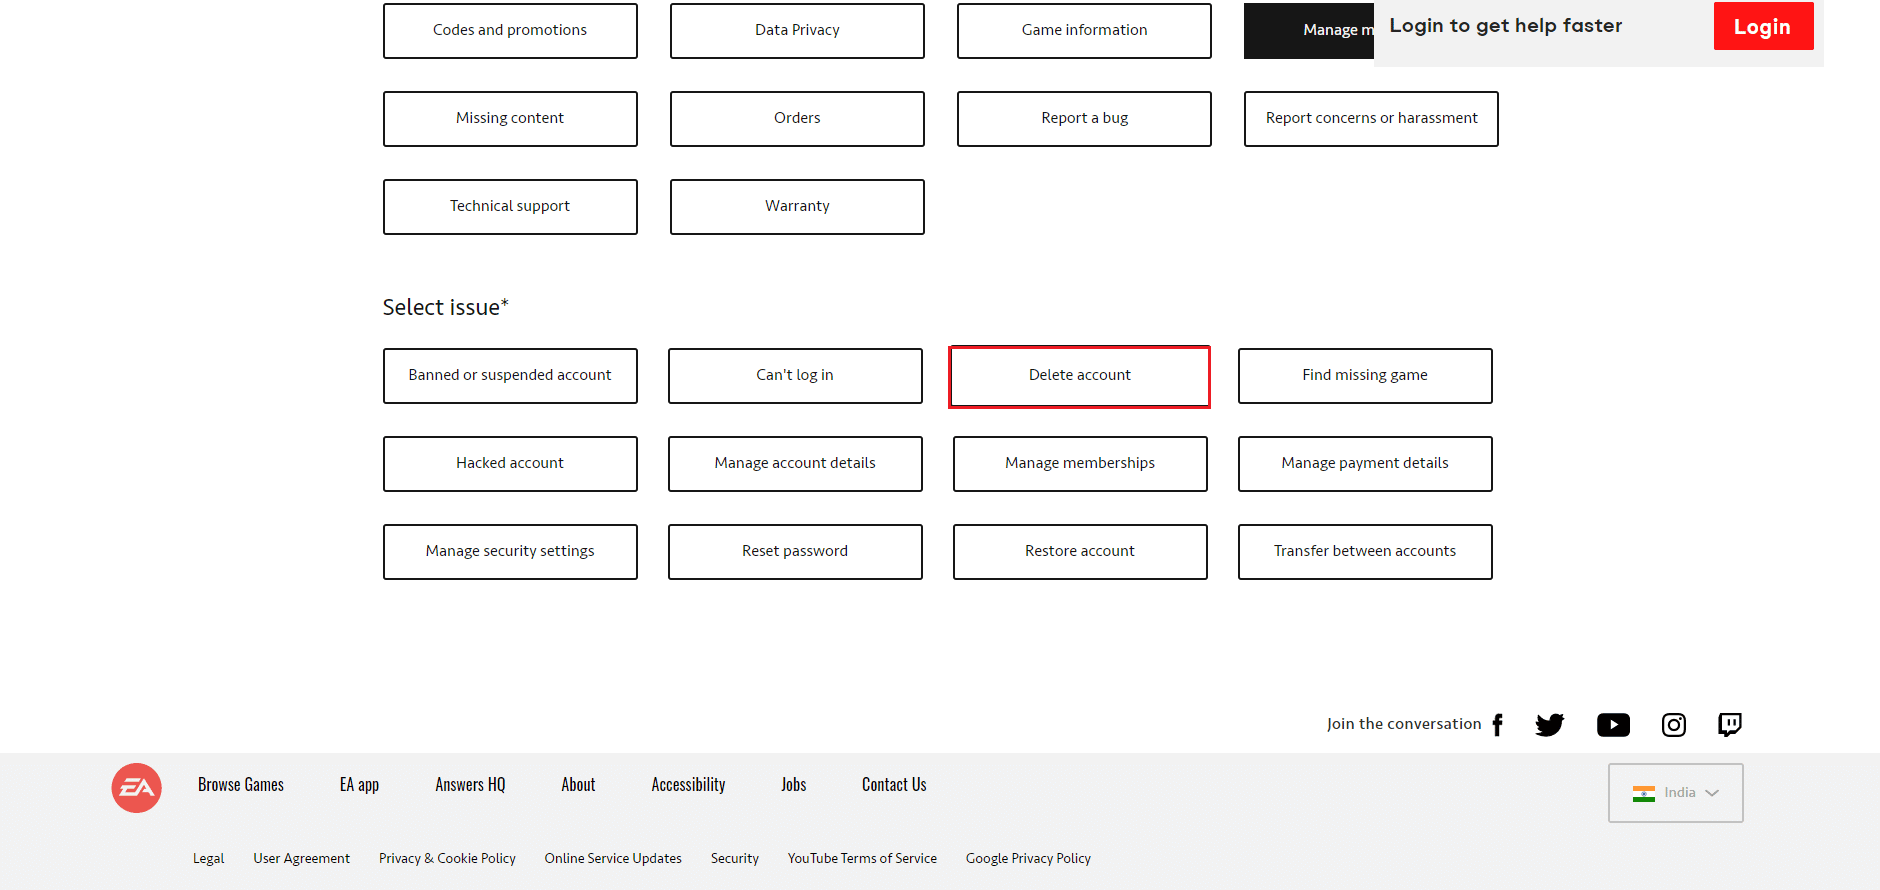This screenshot has height=890, width=1880.
Task: Choose the Technical support topic
Action: (x=510, y=207)
